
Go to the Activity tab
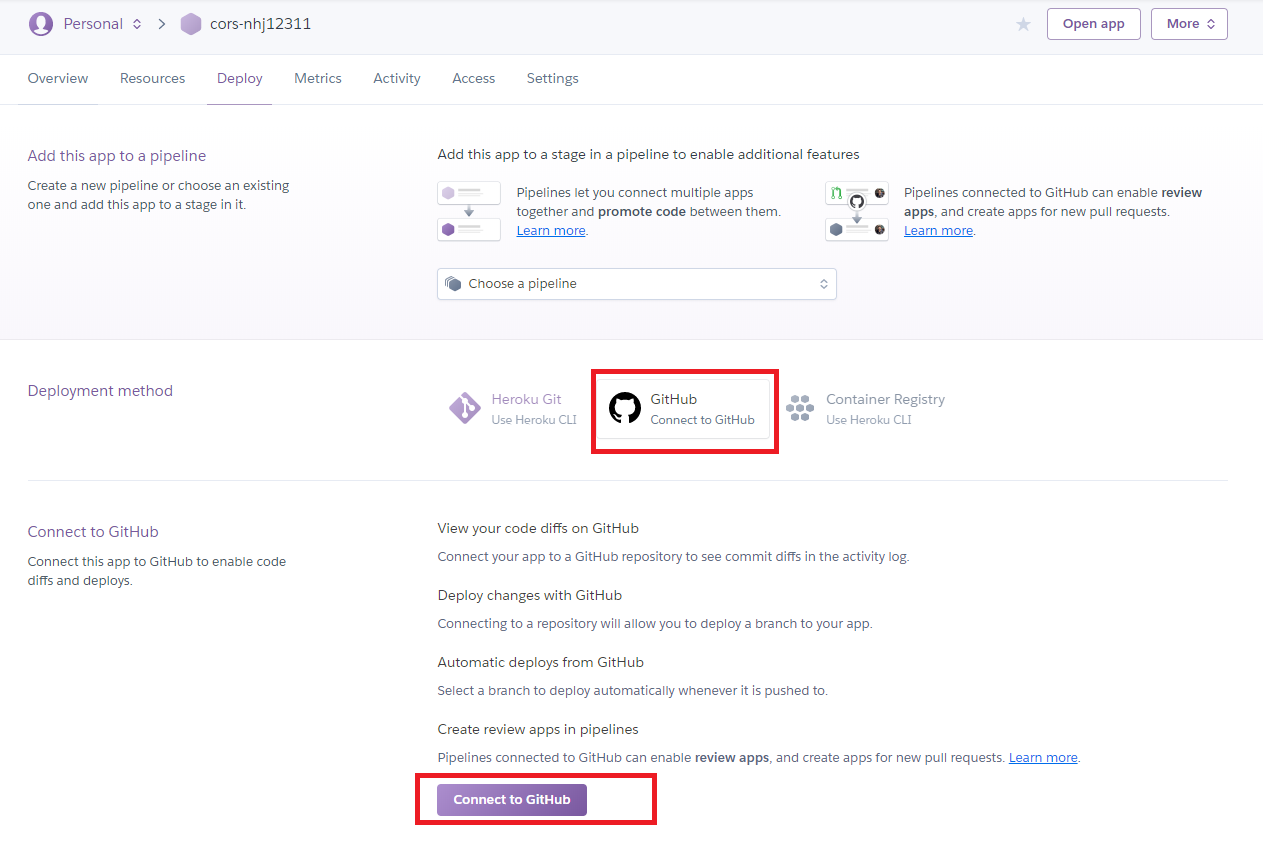(397, 78)
